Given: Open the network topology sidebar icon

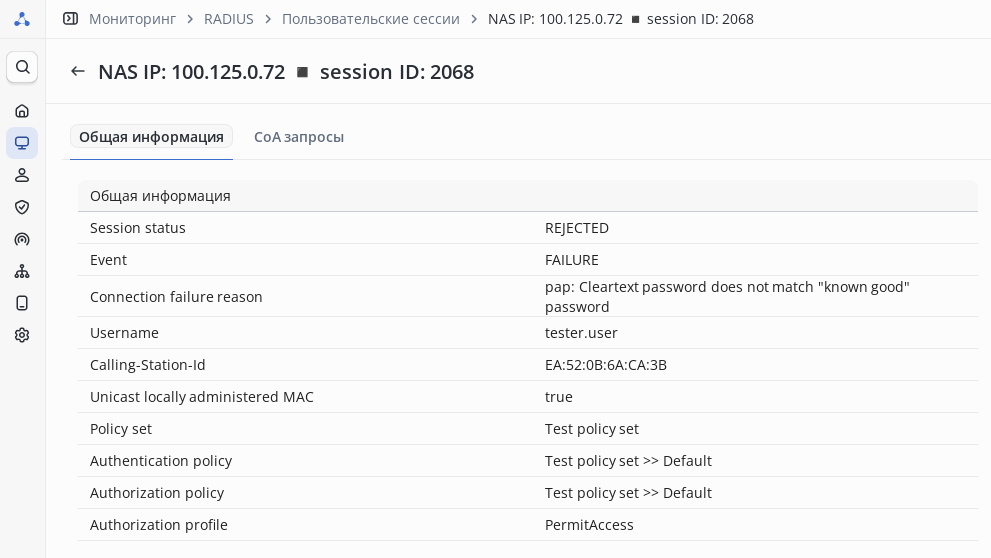Looking at the screenshot, I should (x=22, y=271).
